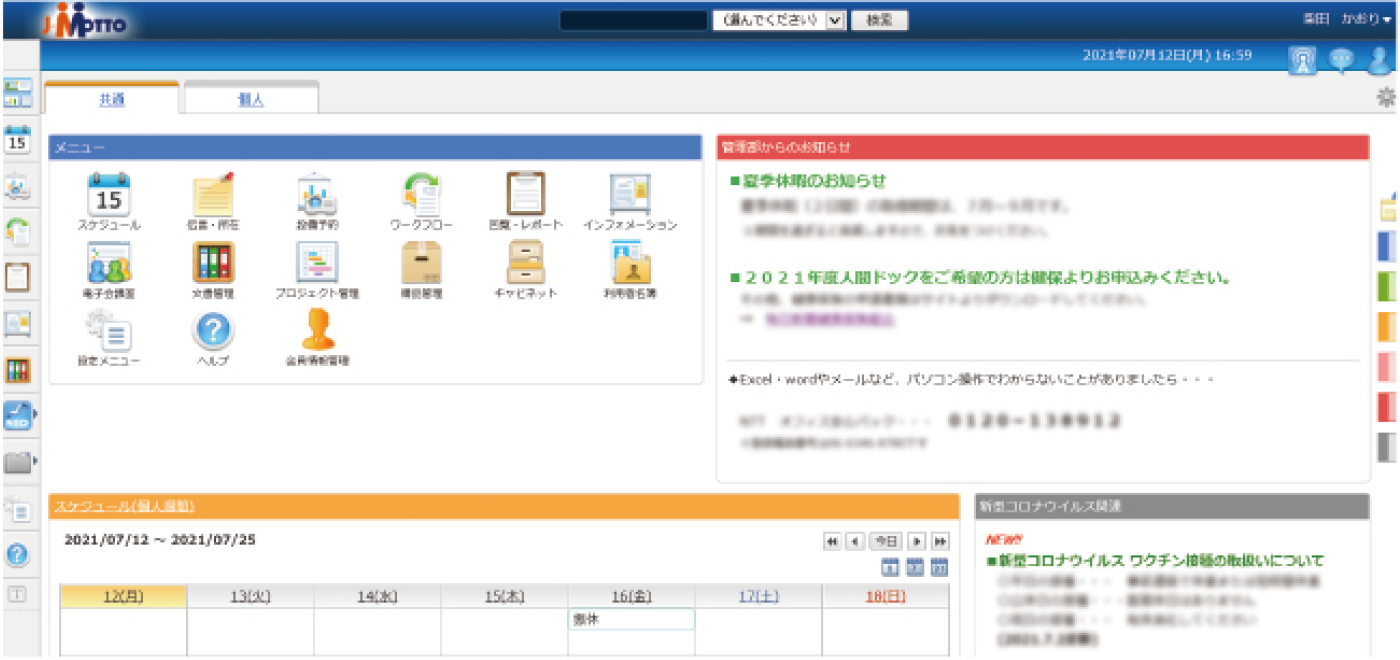1400x660 pixels.
Task: Click the chat bubble icon in header
Action: point(1341,61)
